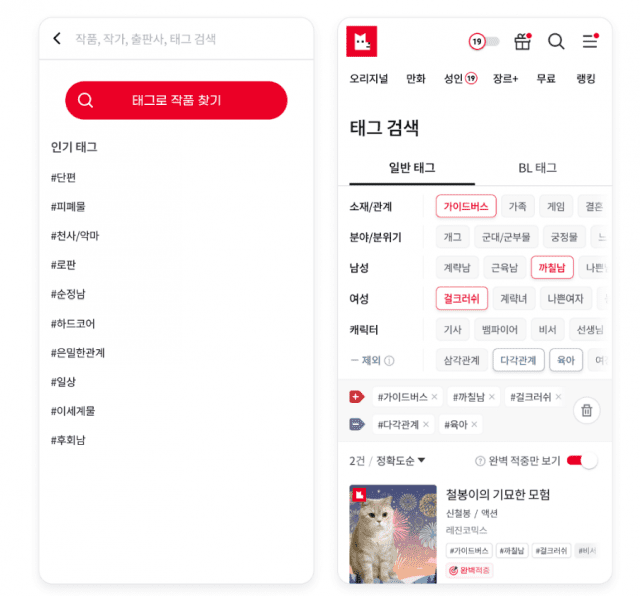Select the 나쁜여자 tag chip
The width and height of the screenshot is (640, 596).
566,299
